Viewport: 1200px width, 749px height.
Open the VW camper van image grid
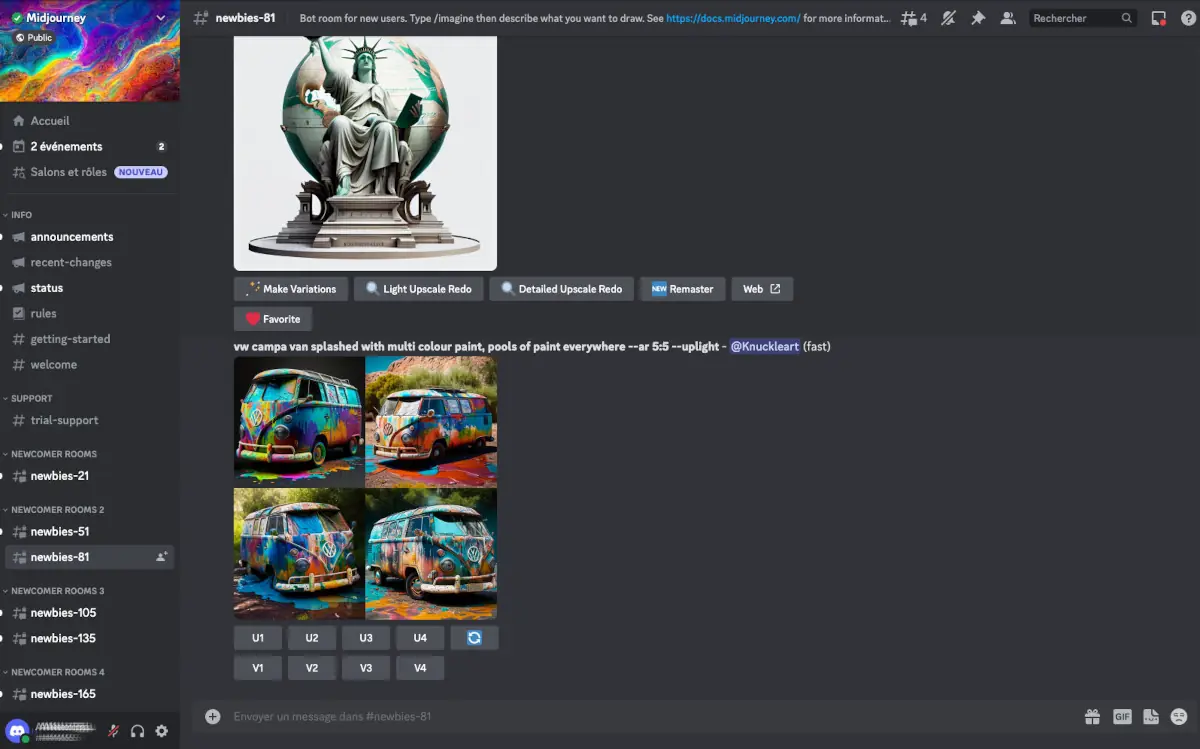[x=365, y=488]
